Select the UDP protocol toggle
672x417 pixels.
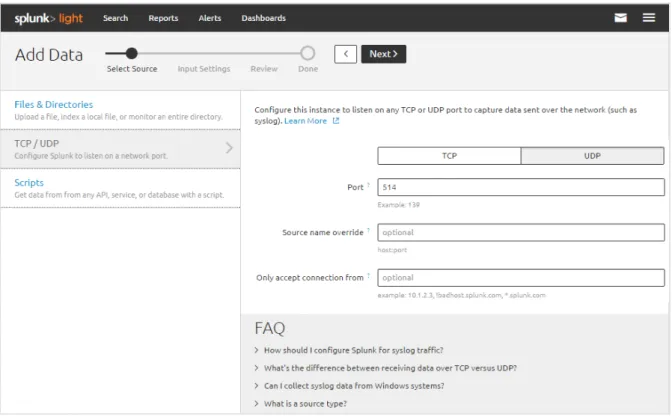592,156
